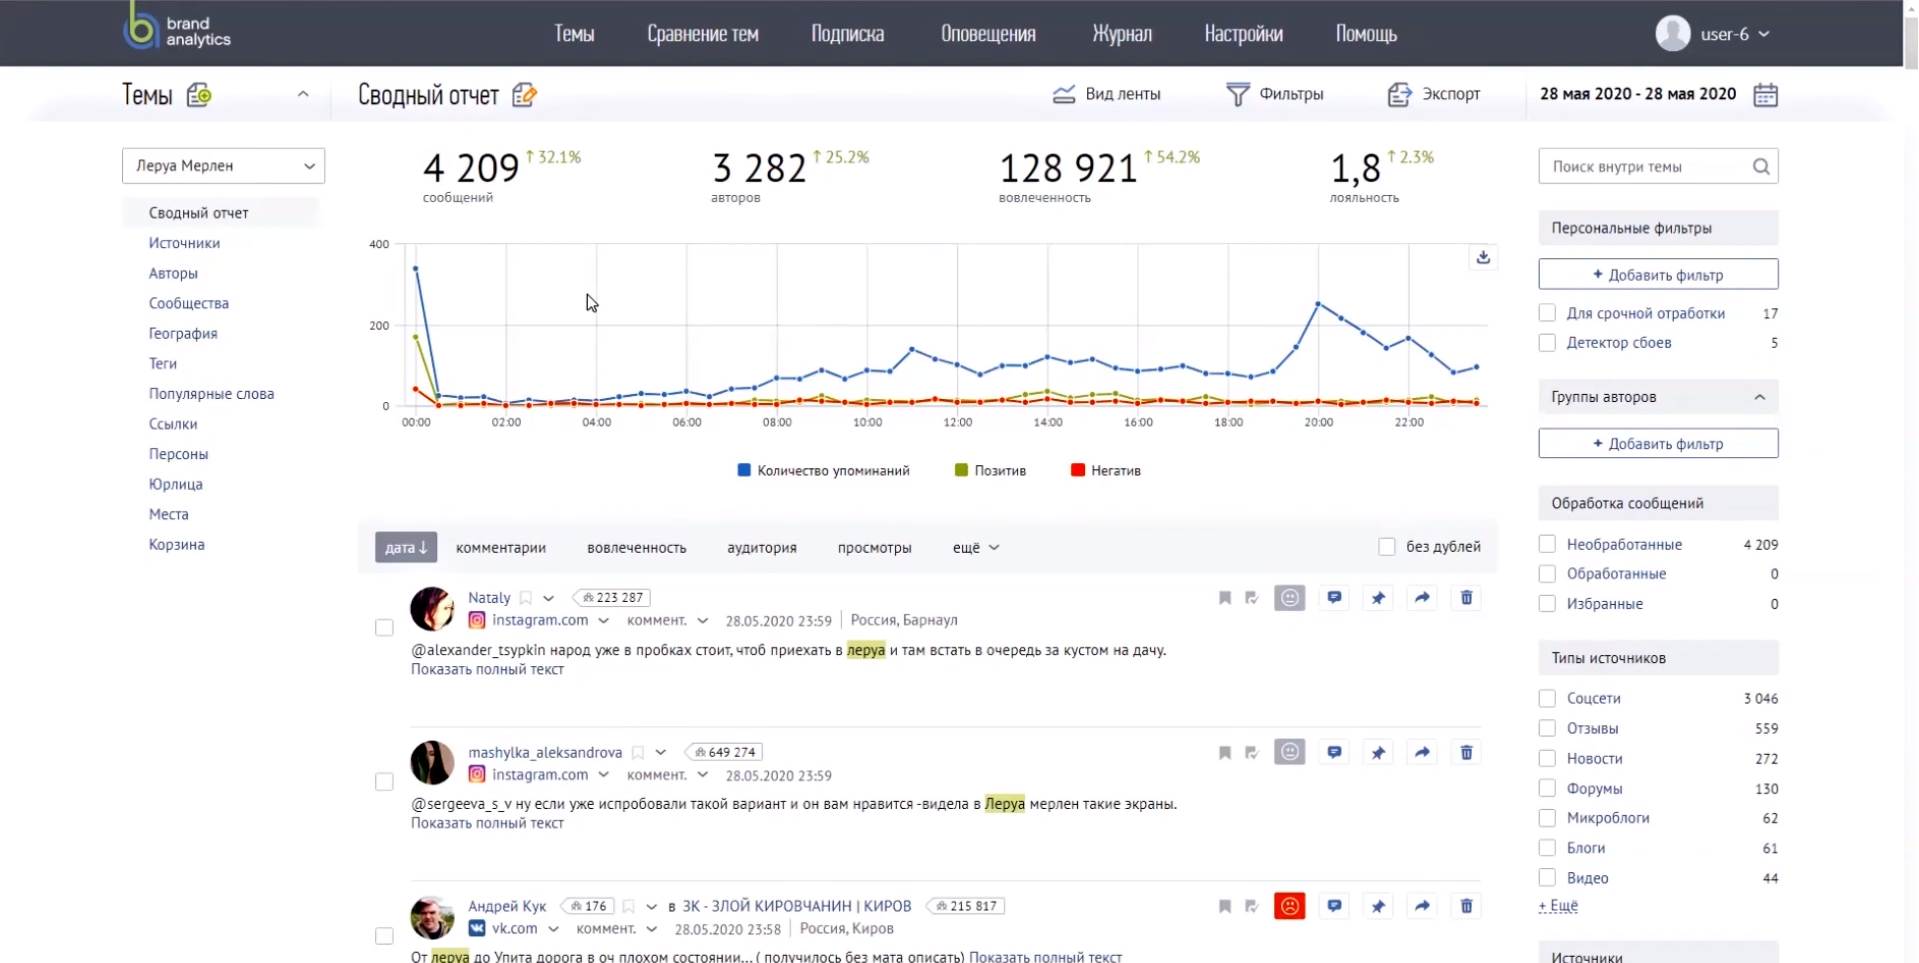The image size is (1919, 963).
Task: Bookmark the Nataly post
Action: click(x=1224, y=598)
